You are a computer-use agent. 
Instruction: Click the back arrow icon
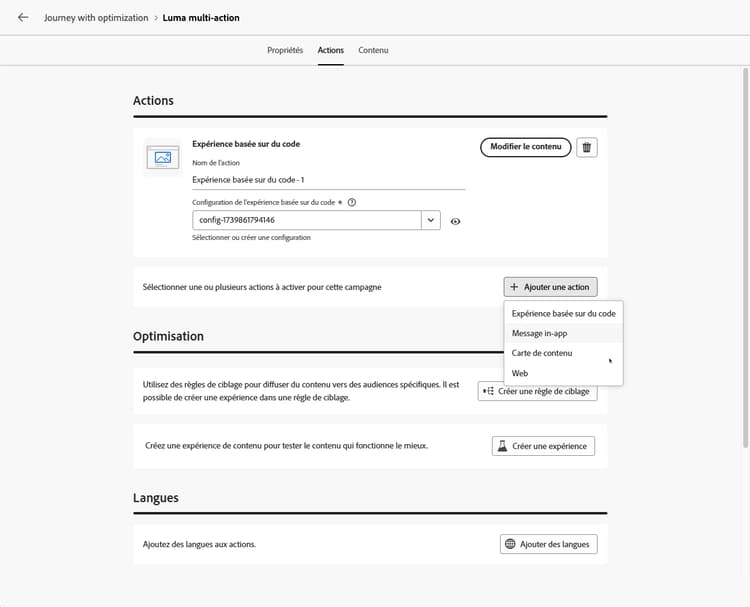pyautogui.click(x=22, y=18)
